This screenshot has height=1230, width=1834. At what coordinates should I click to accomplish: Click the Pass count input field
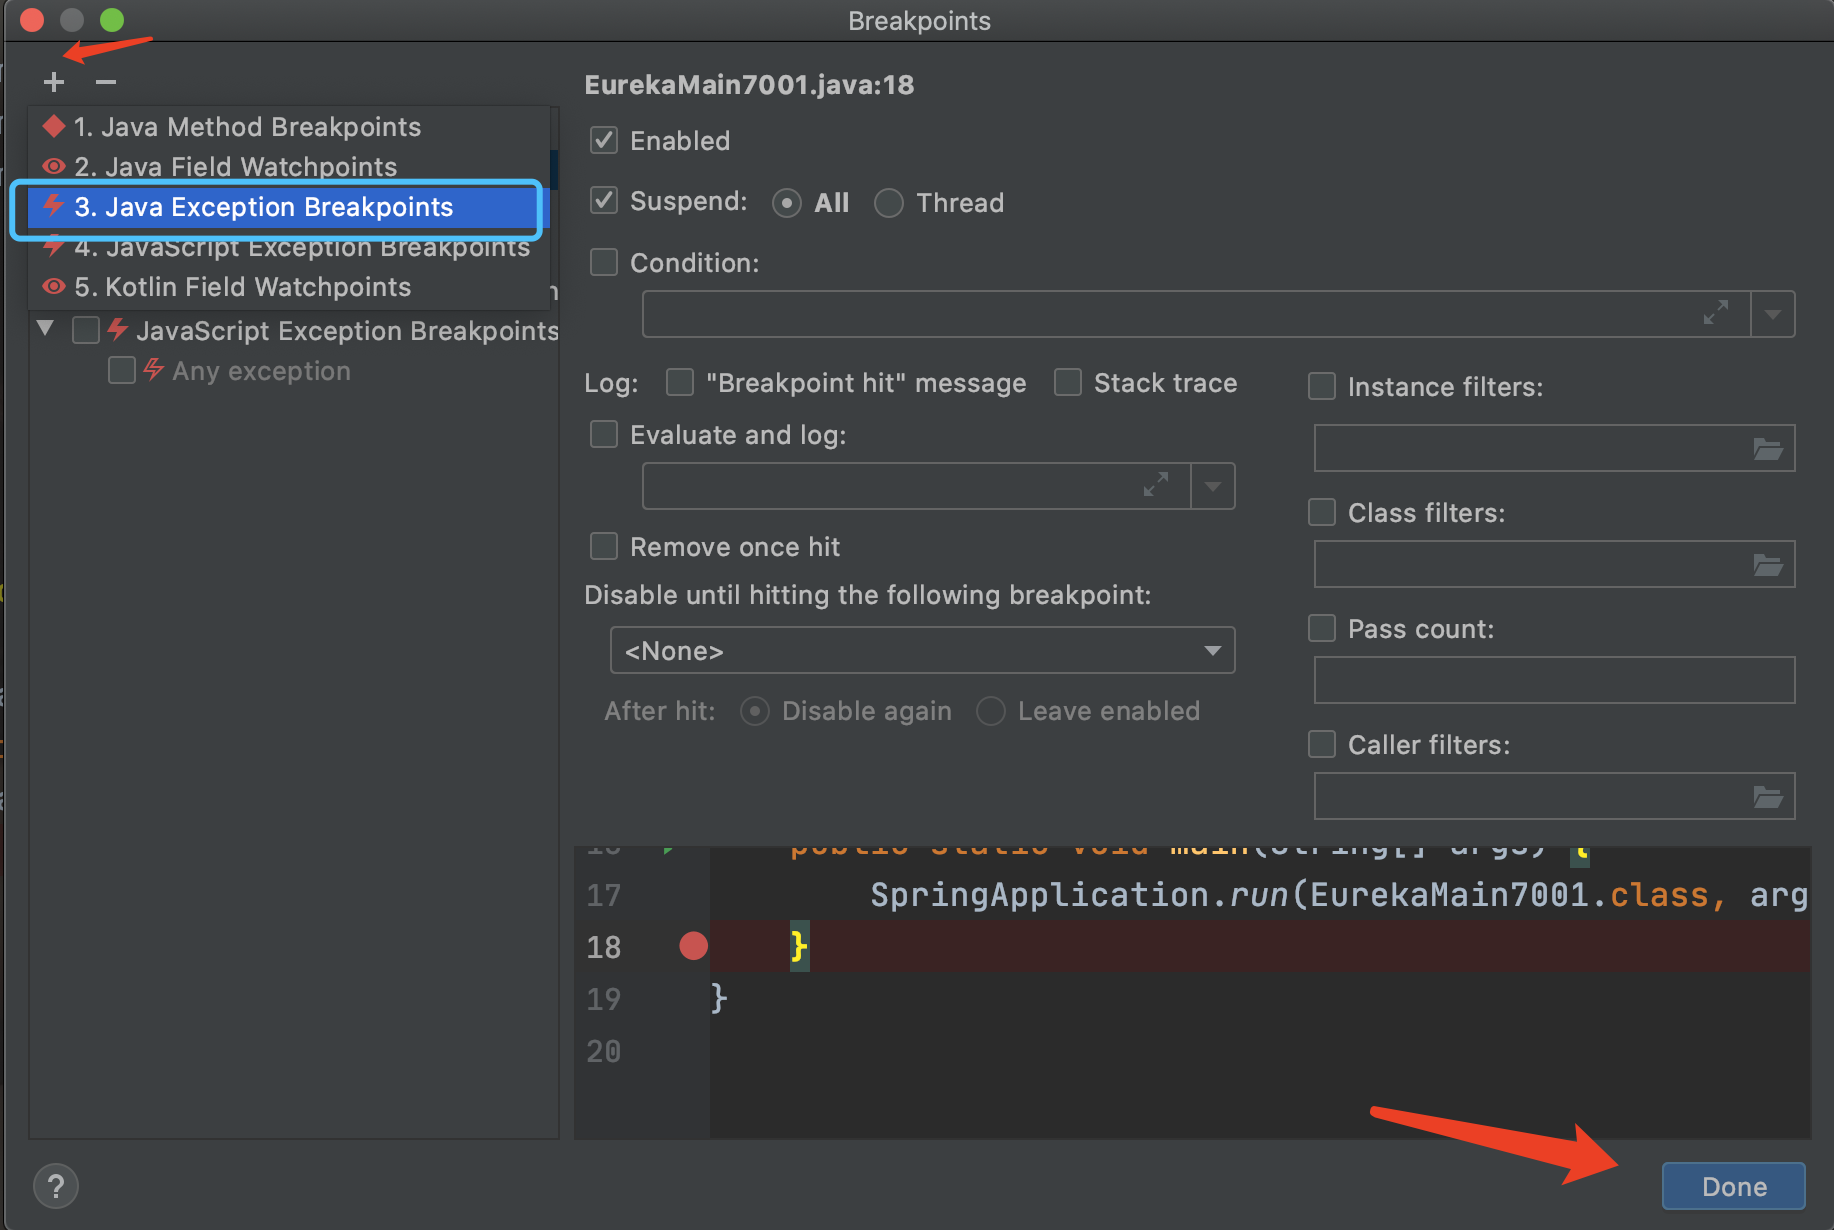(x=1554, y=680)
